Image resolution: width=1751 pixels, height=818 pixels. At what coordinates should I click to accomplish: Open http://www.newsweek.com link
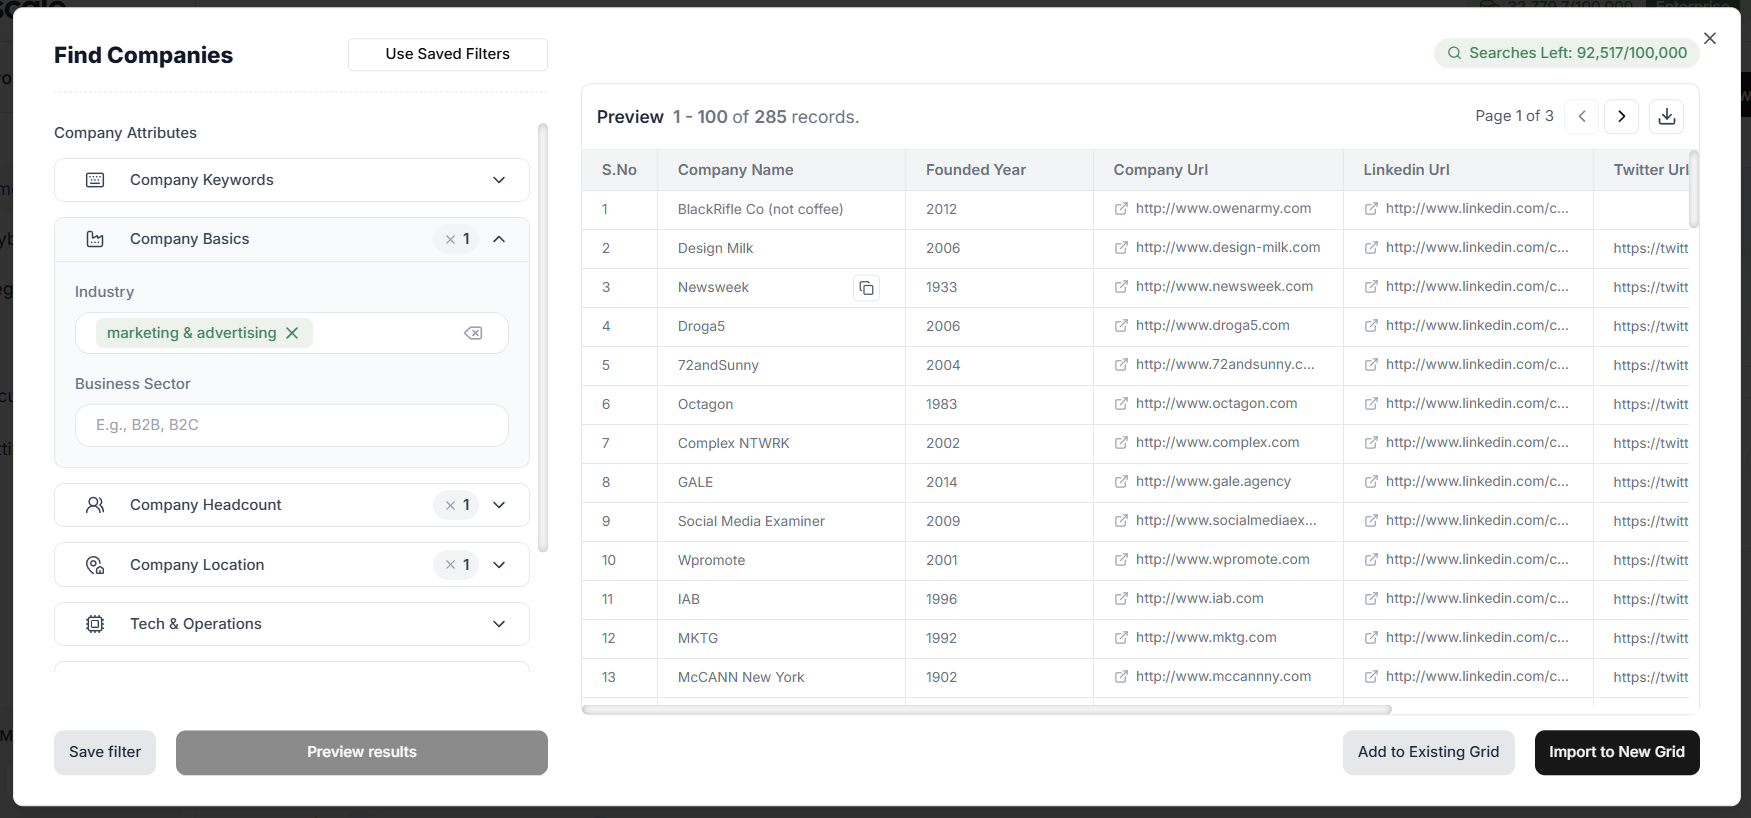[x=1224, y=287]
